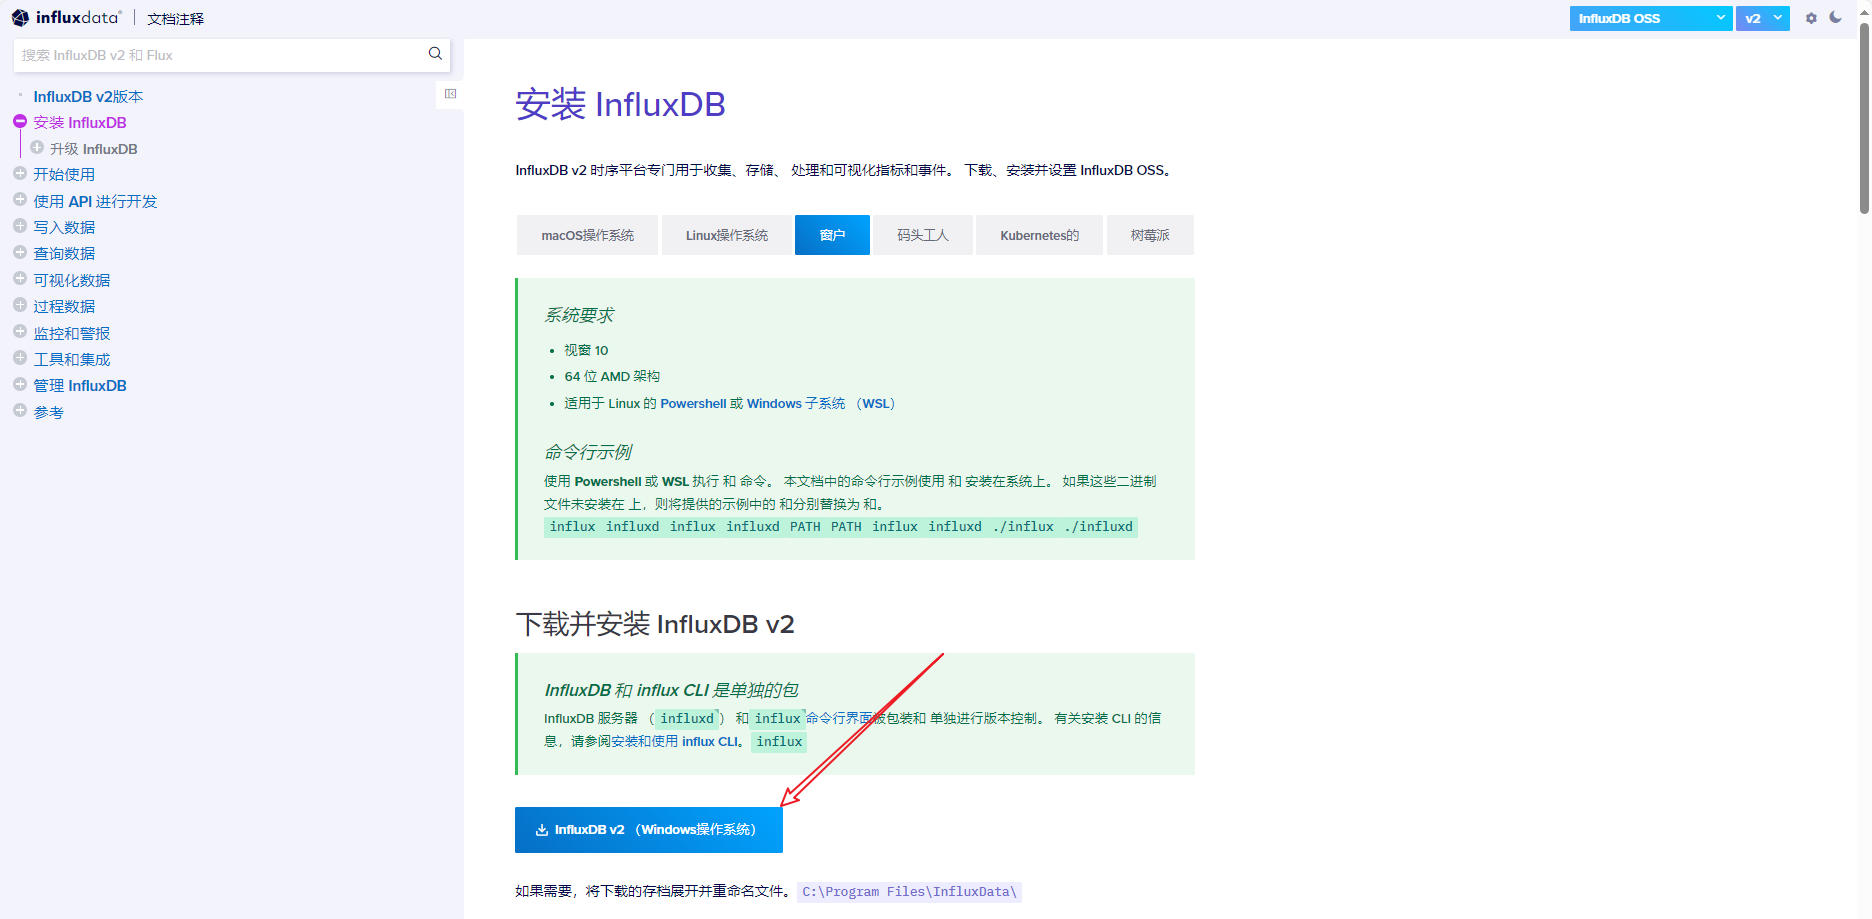
Task: Open the 升级 InfluxDB sidebar link
Action: pyautogui.click(x=94, y=149)
